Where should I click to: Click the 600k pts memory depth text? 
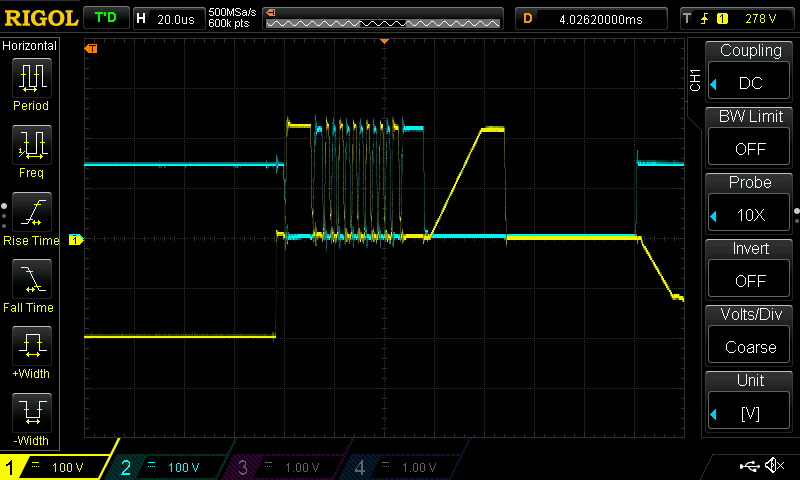point(229,23)
